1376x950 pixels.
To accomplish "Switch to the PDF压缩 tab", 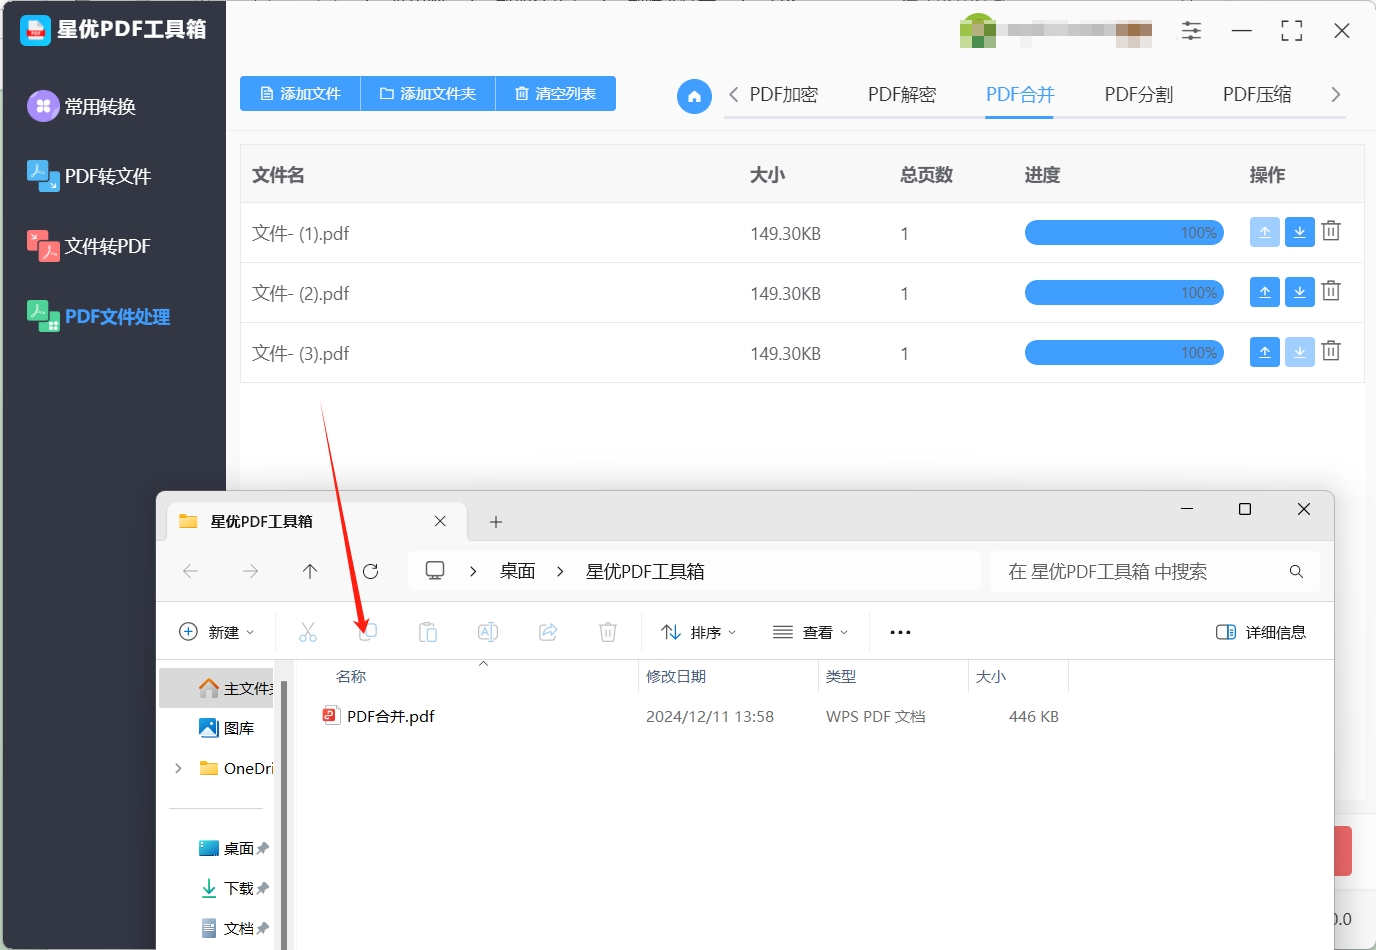I will (x=1257, y=95).
